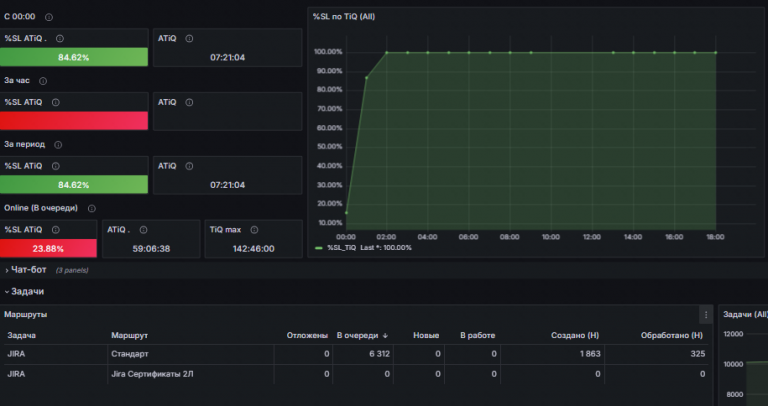Click the chart data point at 18:00

716,52
